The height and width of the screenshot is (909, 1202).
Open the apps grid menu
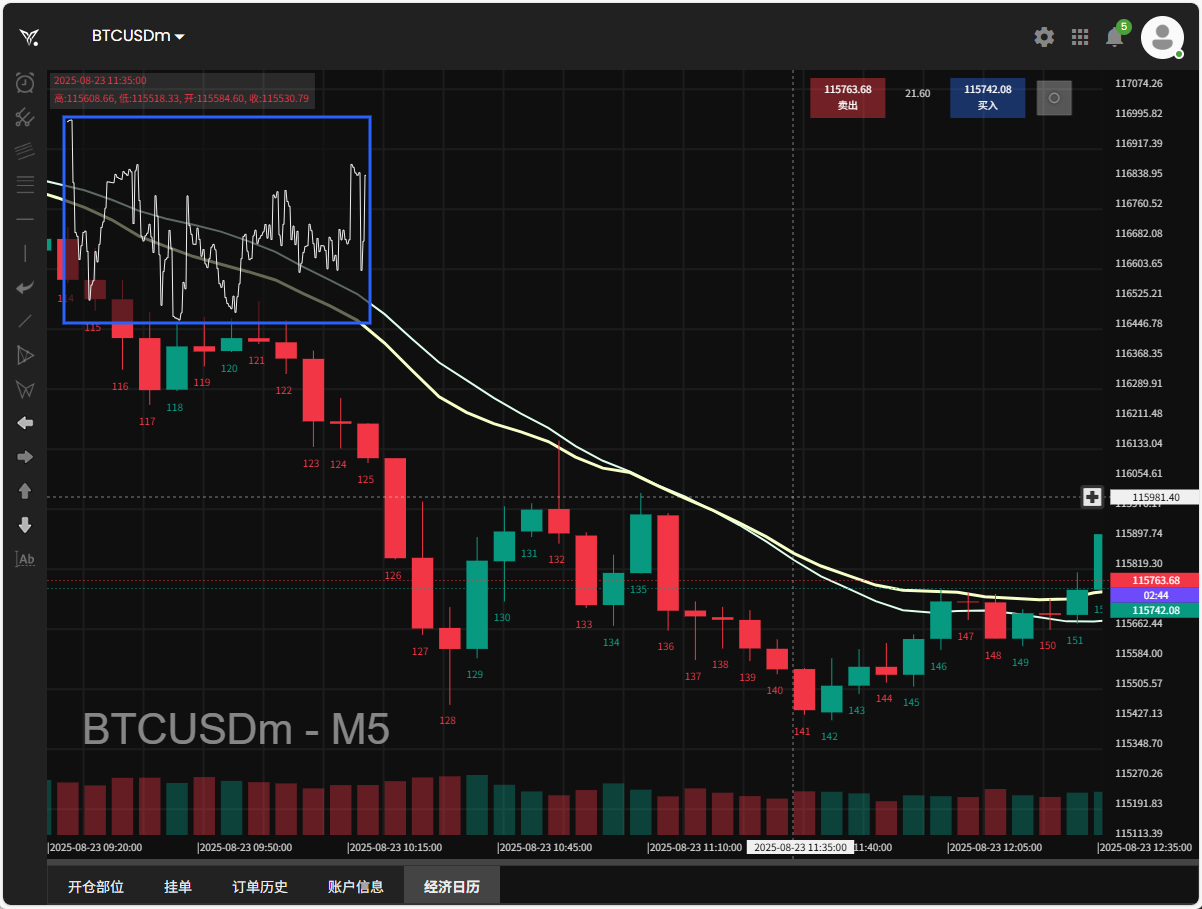(x=1080, y=37)
